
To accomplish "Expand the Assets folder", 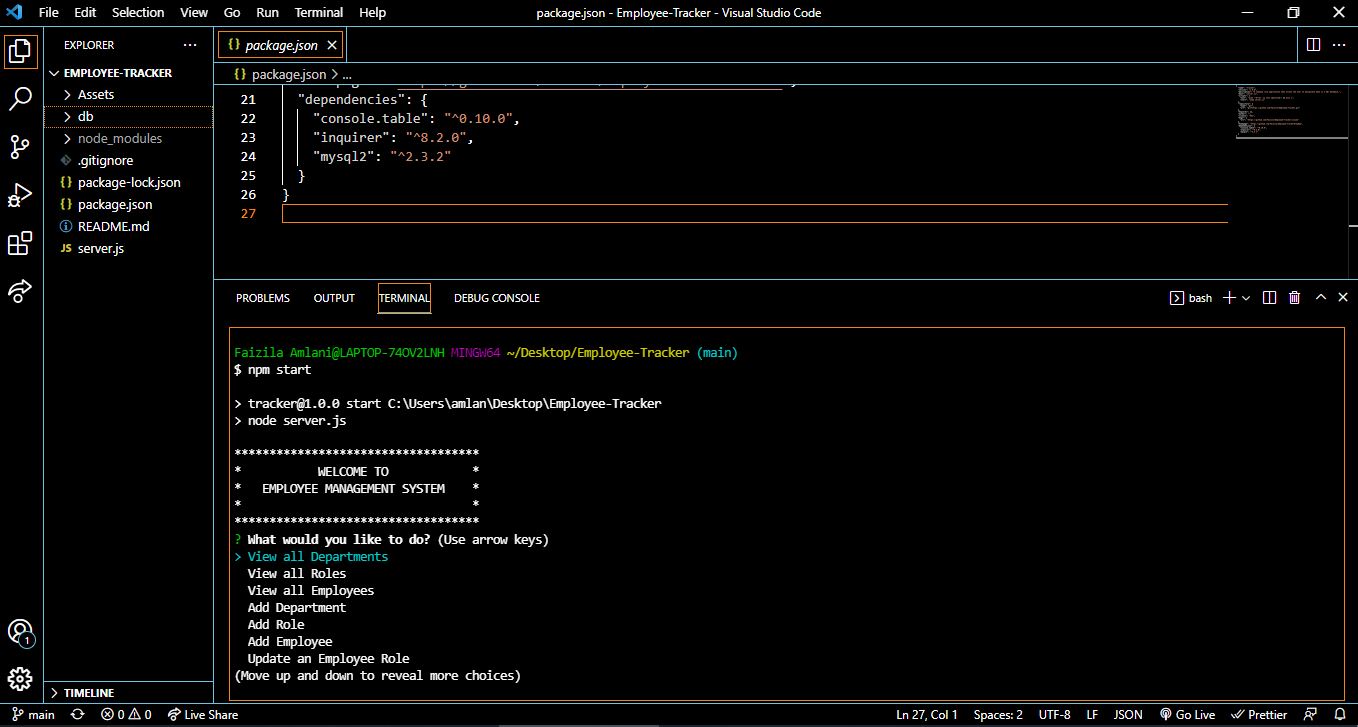I will [x=95, y=94].
